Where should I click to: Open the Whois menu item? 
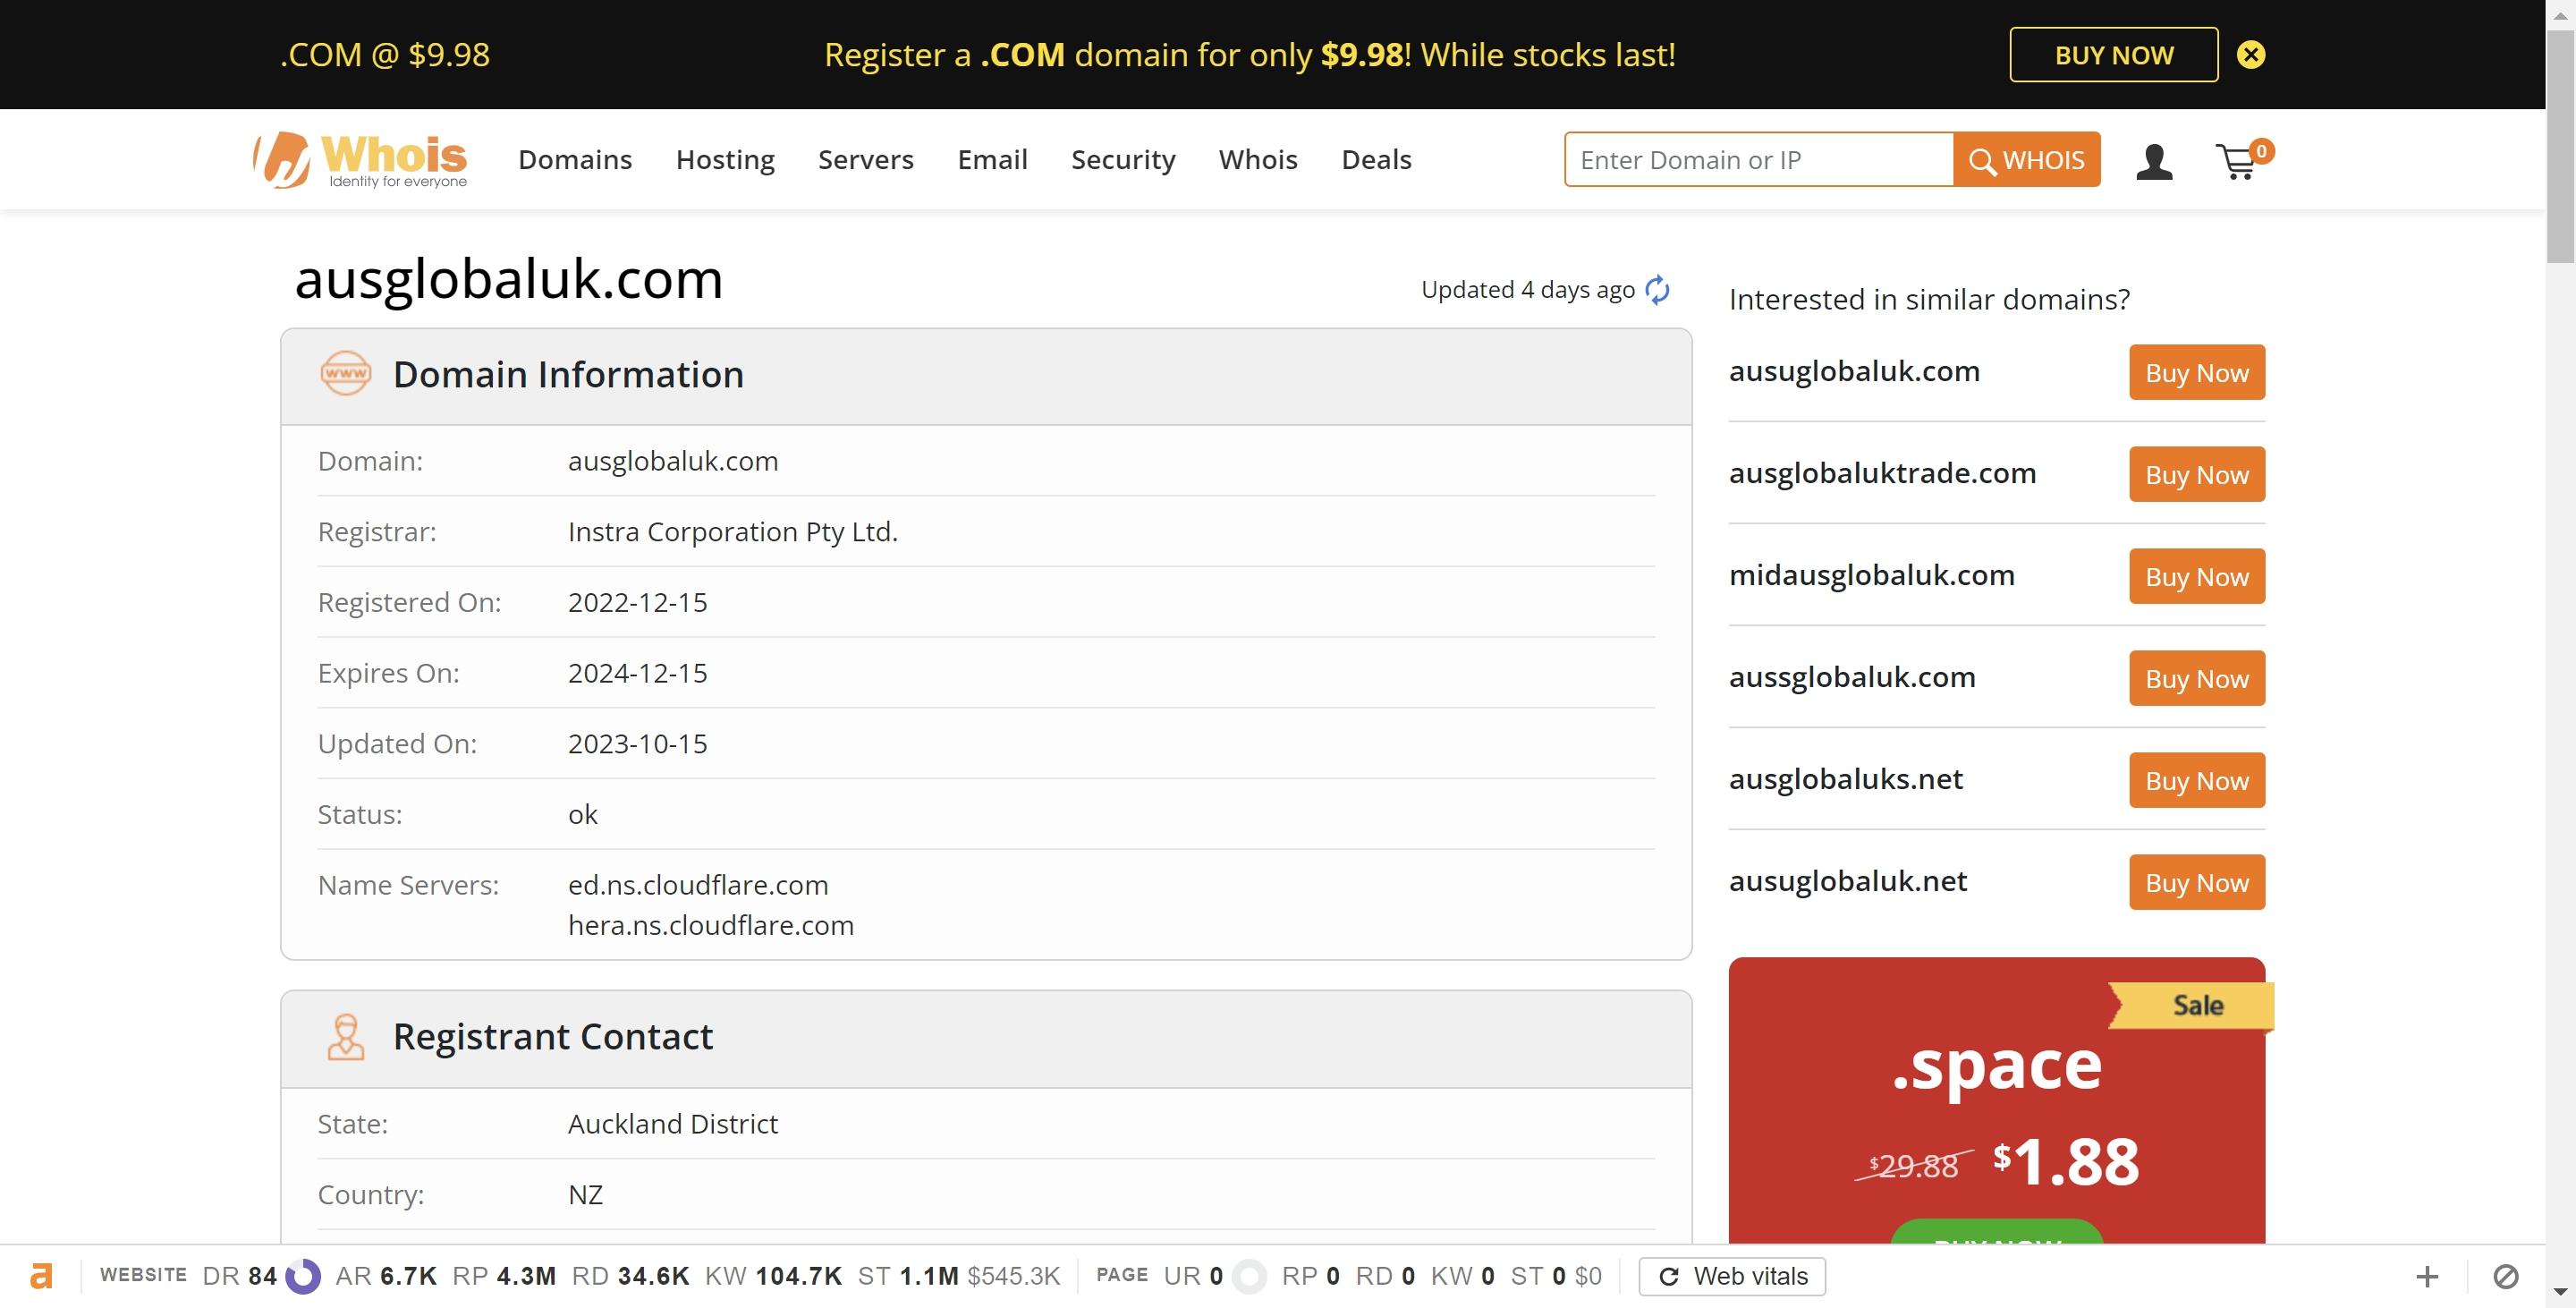(x=1258, y=160)
